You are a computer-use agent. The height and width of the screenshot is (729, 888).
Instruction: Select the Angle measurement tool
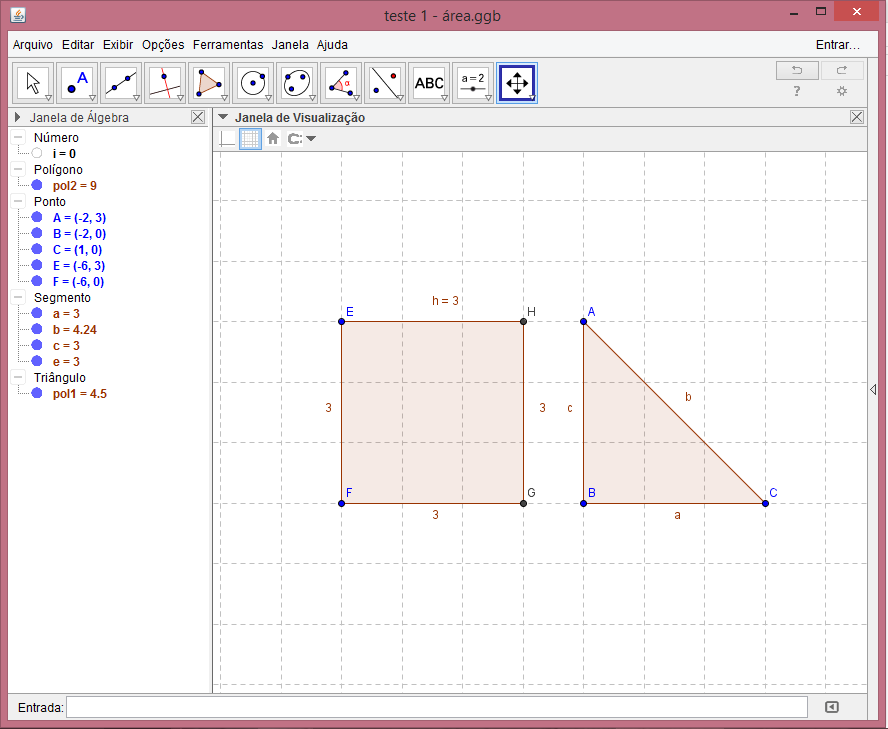coord(341,83)
